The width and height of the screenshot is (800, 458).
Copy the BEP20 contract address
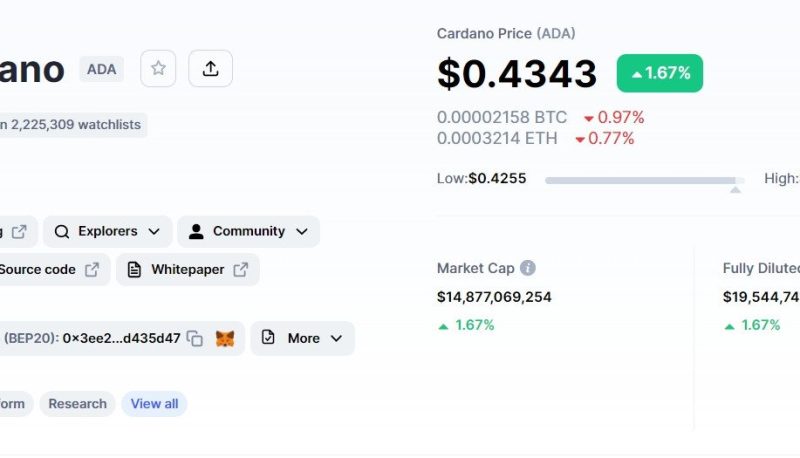tap(194, 338)
